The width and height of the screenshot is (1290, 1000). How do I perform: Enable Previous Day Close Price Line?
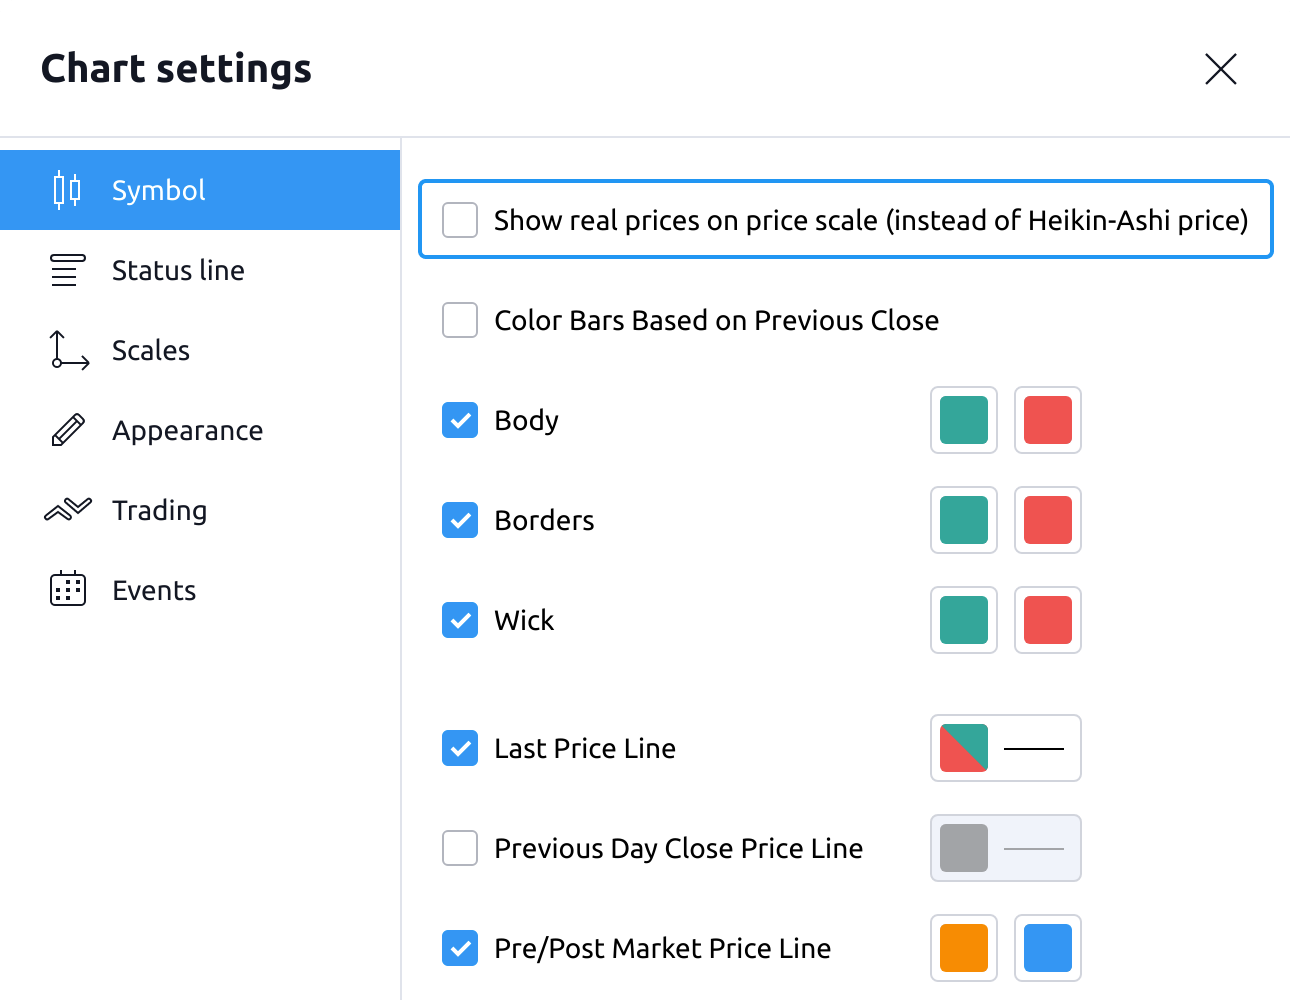[x=460, y=848]
